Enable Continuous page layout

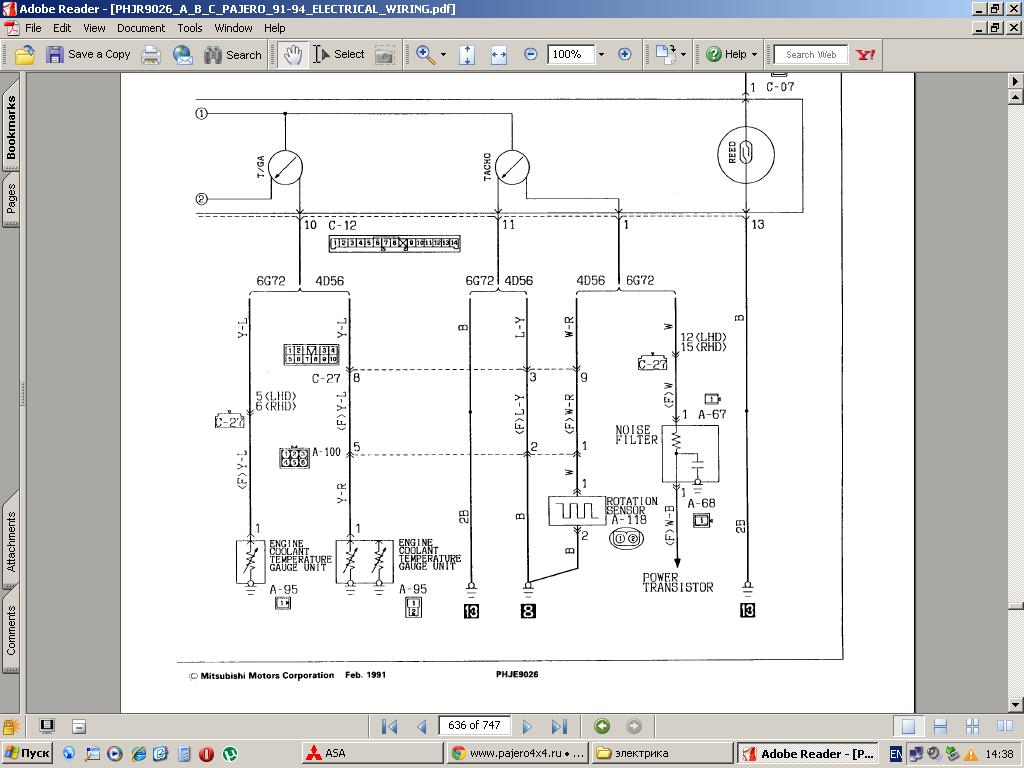941,726
